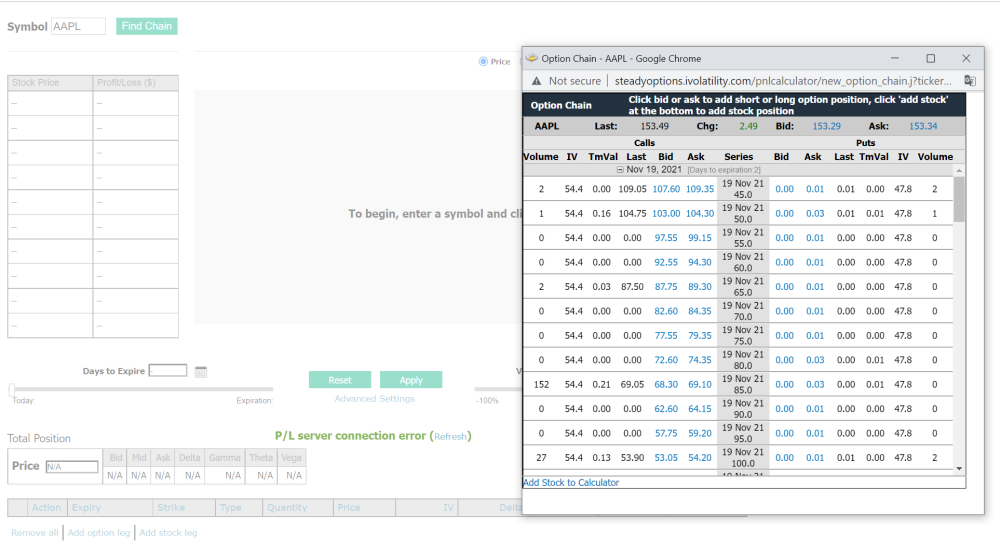The height and width of the screenshot is (555, 1000).
Task: Click call ask 109.35 for 45.0 strike
Action: point(700,189)
